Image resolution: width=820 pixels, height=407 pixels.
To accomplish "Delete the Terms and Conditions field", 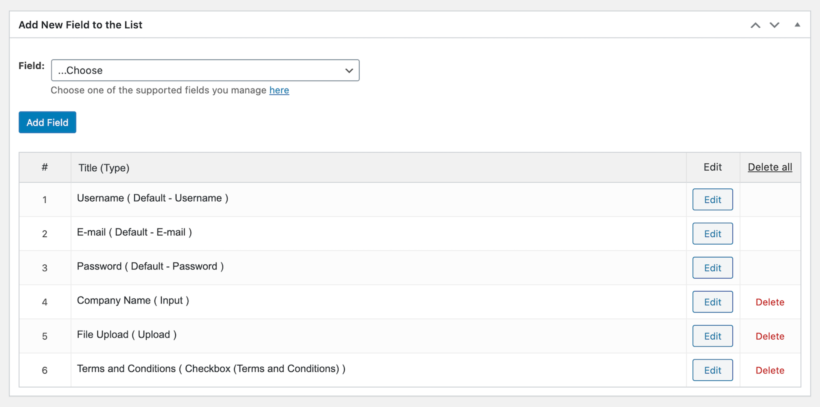I will (770, 370).
